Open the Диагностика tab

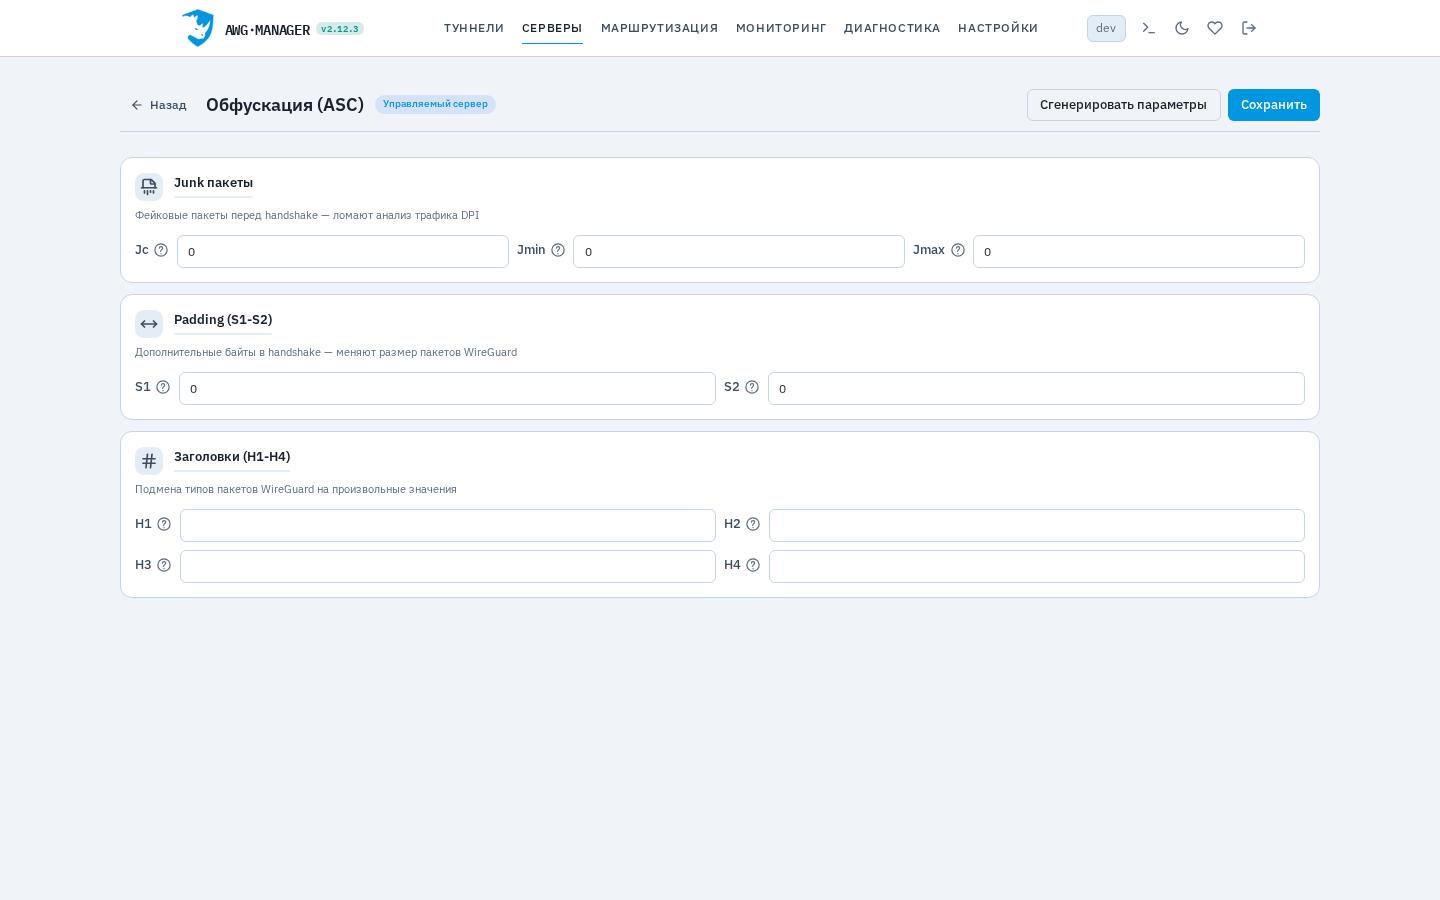(x=892, y=28)
